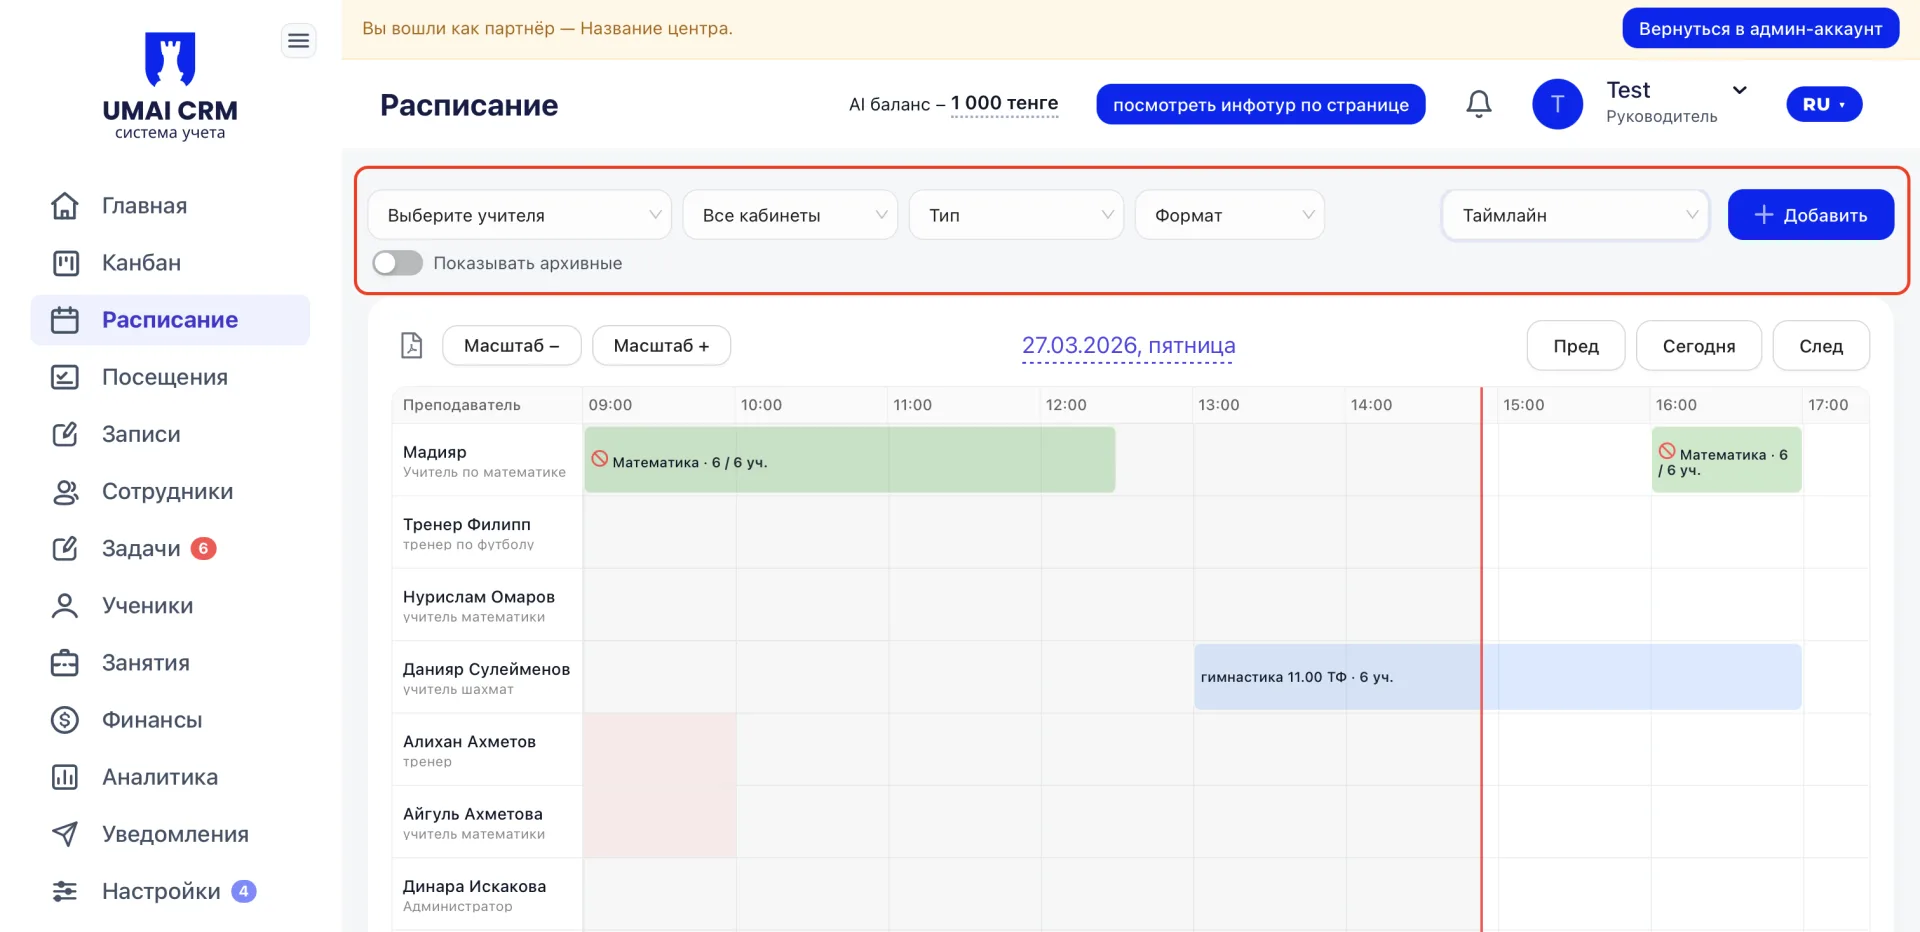This screenshot has height=932, width=1920.
Task: Export schedule with PDF file icon
Action: tap(412, 345)
